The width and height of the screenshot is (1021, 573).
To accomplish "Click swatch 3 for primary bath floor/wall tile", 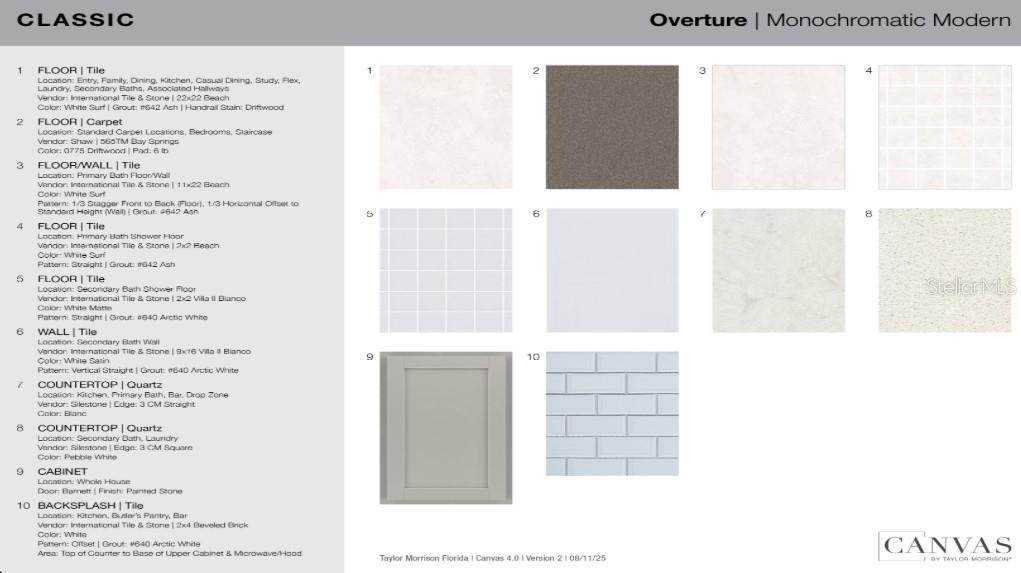I will [x=777, y=127].
